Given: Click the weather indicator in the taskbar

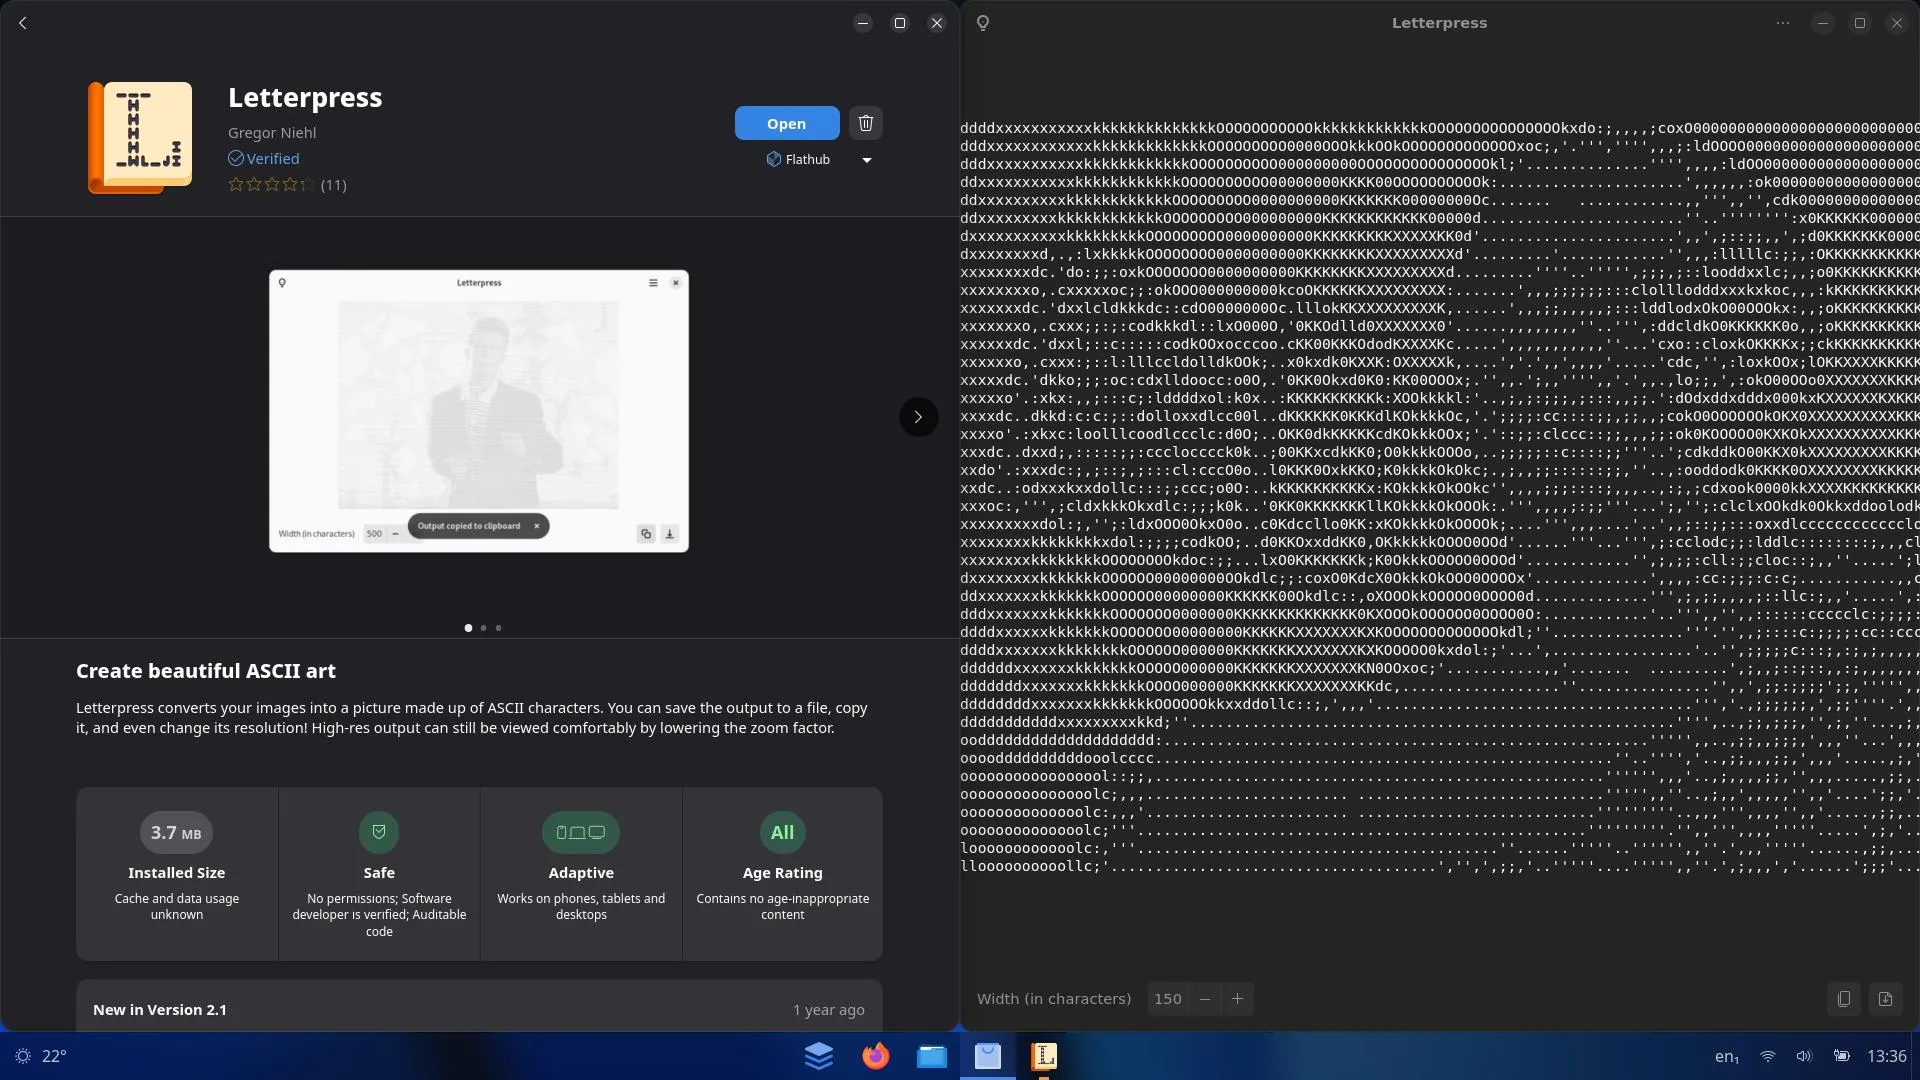Looking at the screenshot, I should [x=40, y=1056].
